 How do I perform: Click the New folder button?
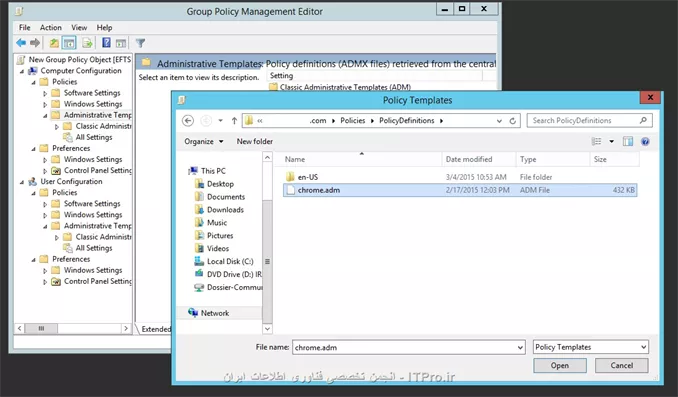[255, 141]
